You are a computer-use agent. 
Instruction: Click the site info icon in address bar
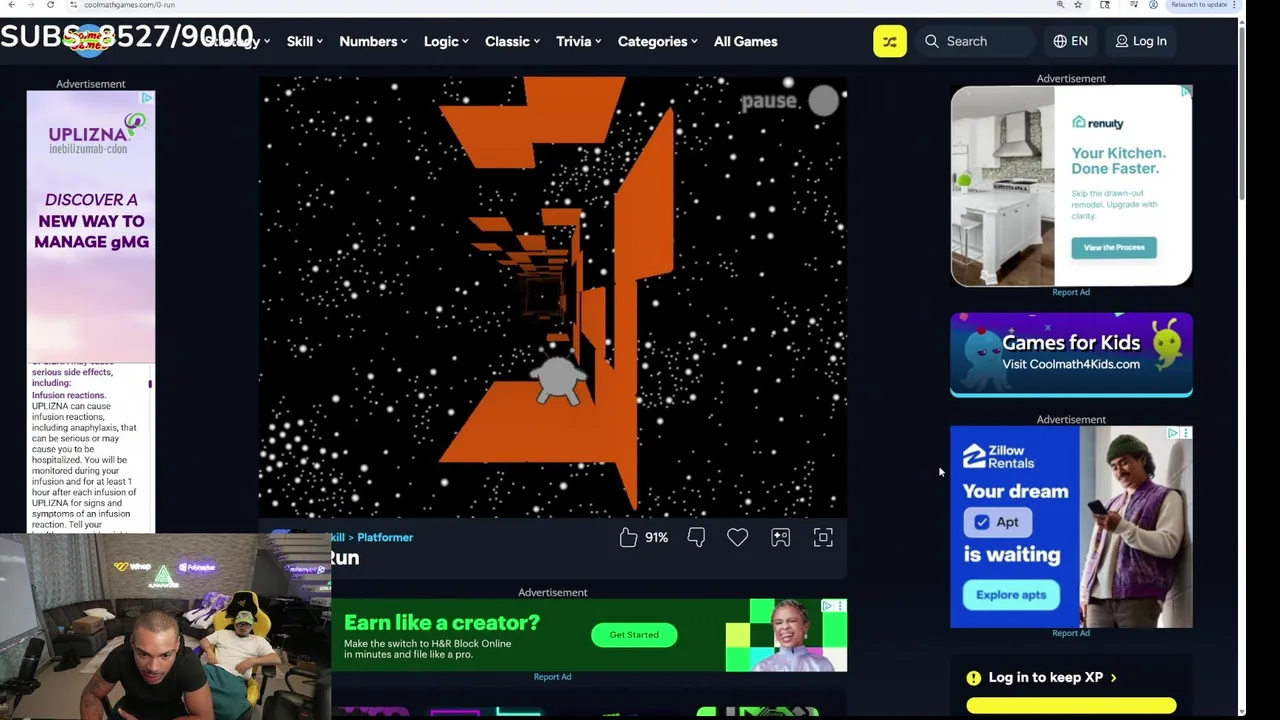73,5
